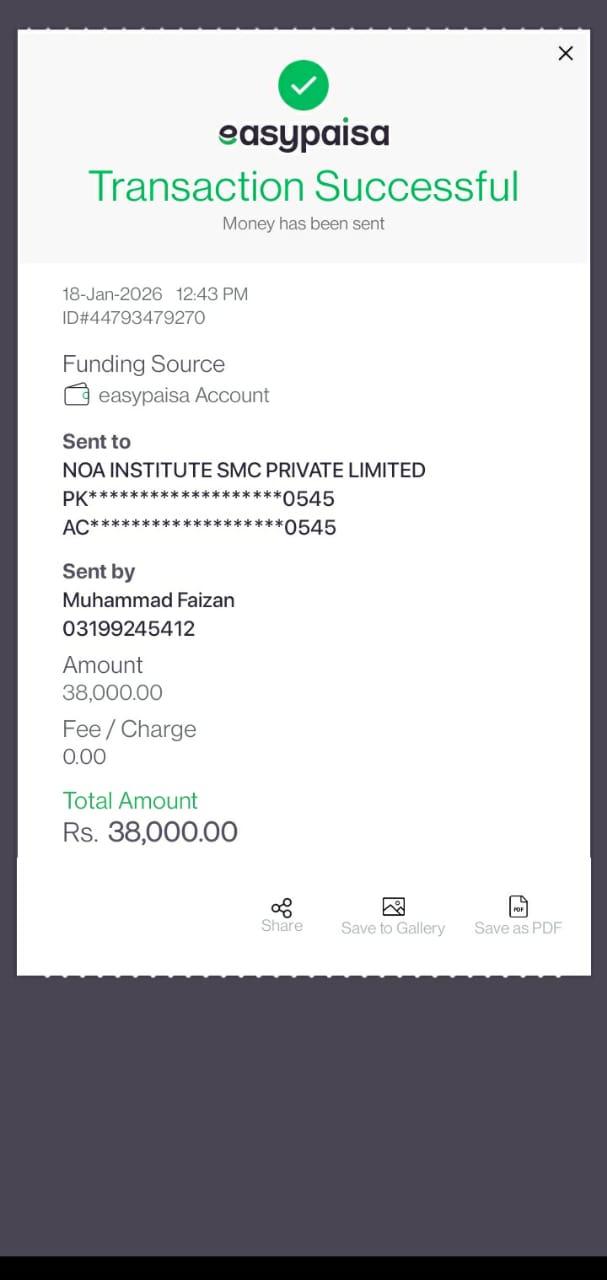Tap the Save as PDF file icon
Screen dimensions: 607x1280
pyautogui.click(x=518, y=906)
